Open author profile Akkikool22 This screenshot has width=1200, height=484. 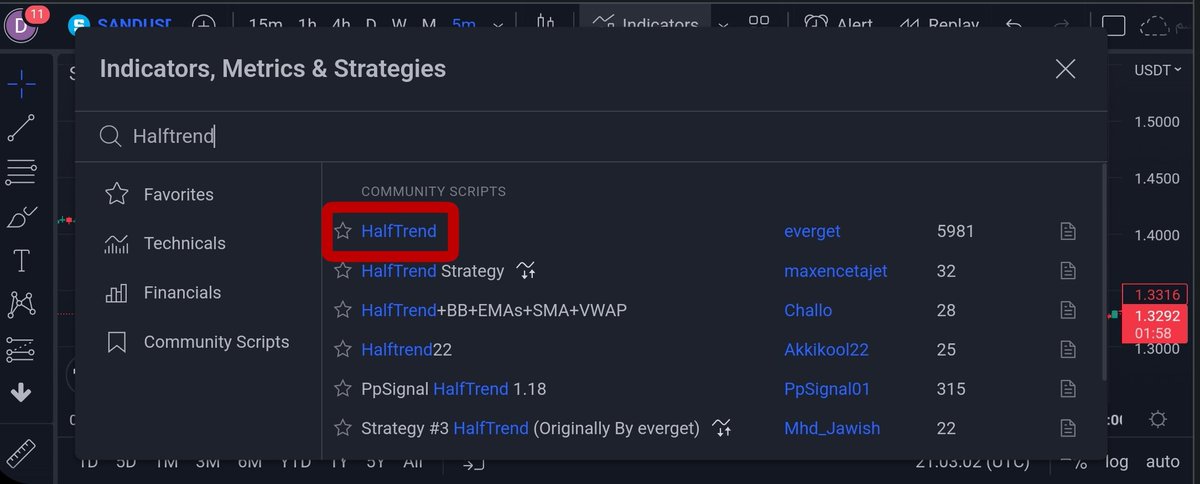pos(826,350)
